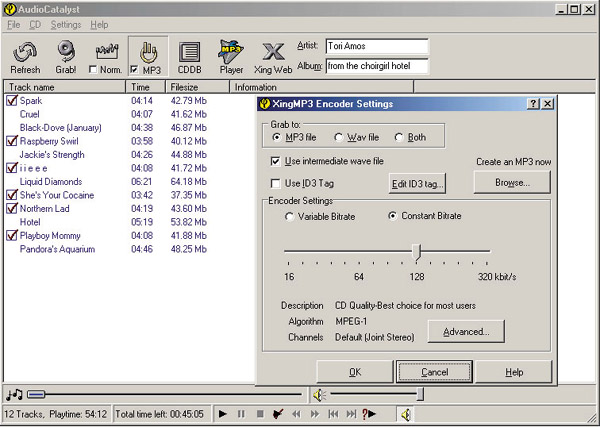Click the rewind playback button
Viewport: 600px width, 427px height.
[x=296, y=414]
